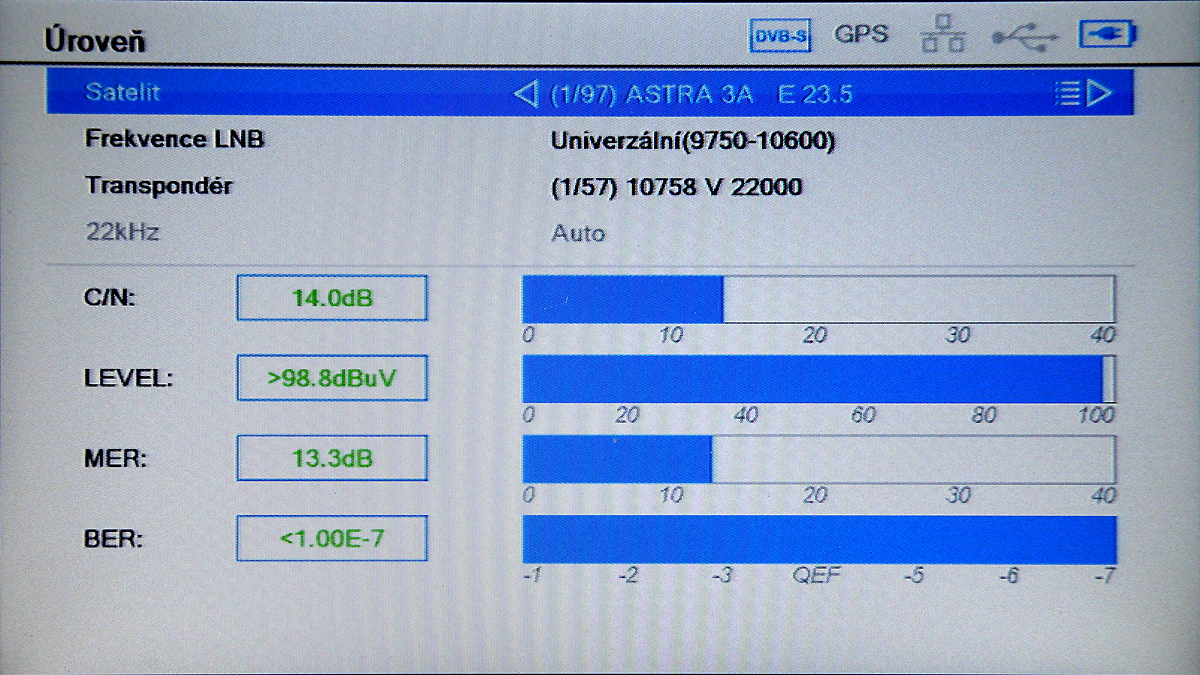
Task: Click the network connection status icon
Action: [942, 35]
